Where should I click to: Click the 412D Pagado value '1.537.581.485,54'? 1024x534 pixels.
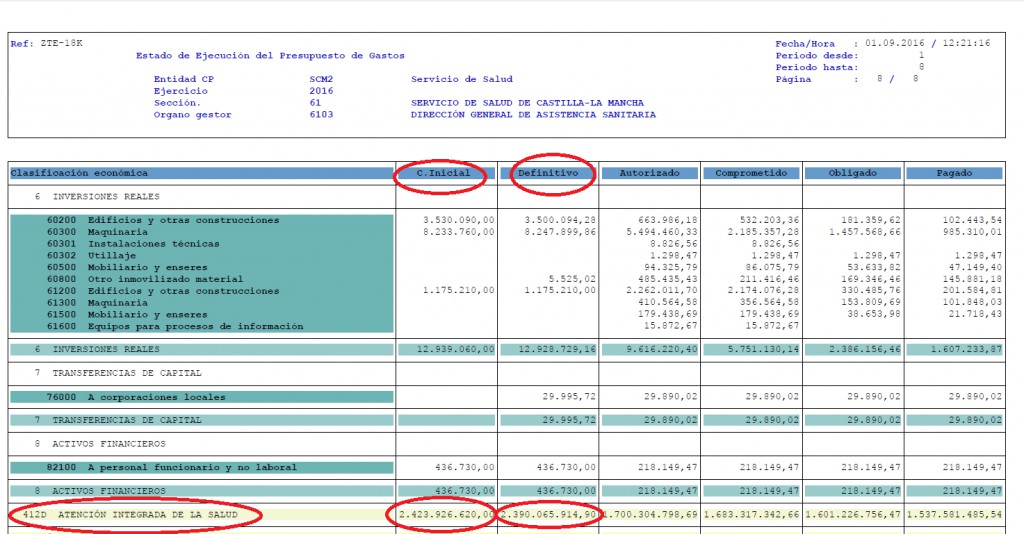[x=954, y=514]
